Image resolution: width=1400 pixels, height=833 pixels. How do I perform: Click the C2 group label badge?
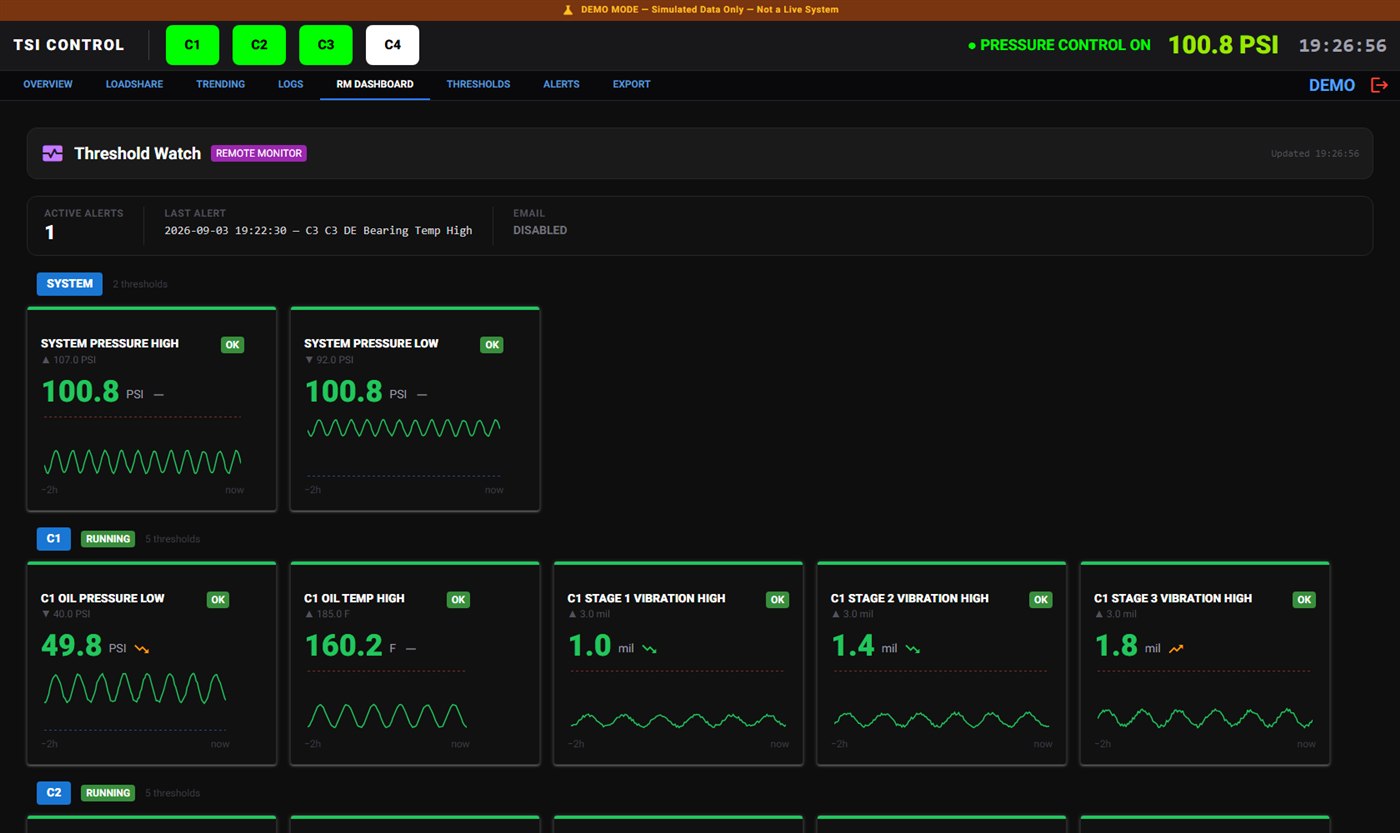point(54,793)
